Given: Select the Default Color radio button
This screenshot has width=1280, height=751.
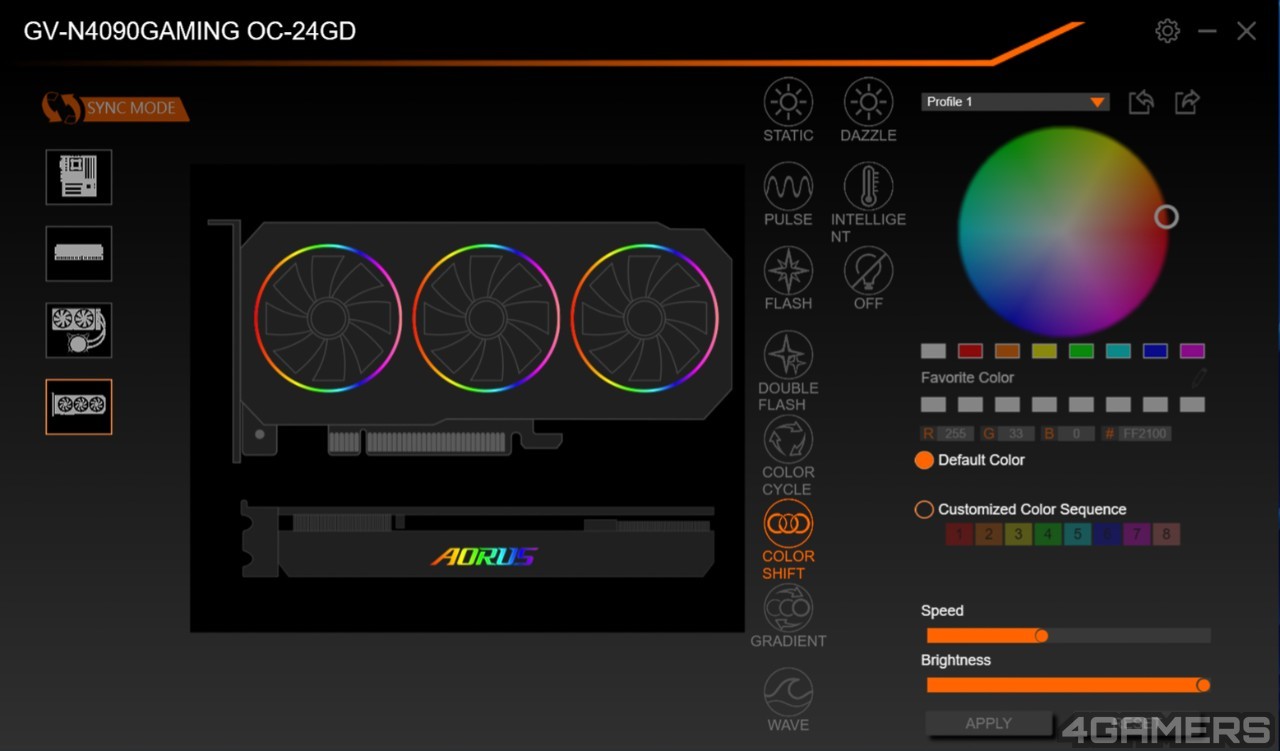Looking at the screenshot, I should click(x=924, y=460).
